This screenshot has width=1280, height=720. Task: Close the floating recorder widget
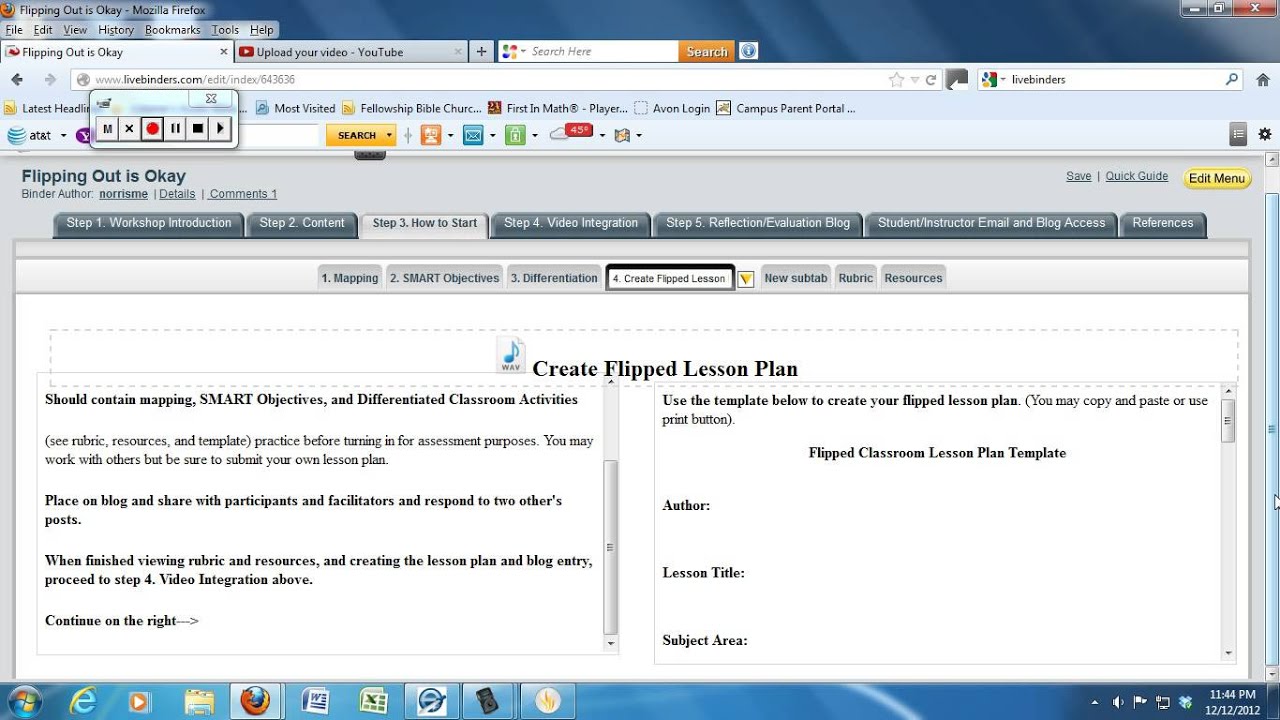coord(211,99)
